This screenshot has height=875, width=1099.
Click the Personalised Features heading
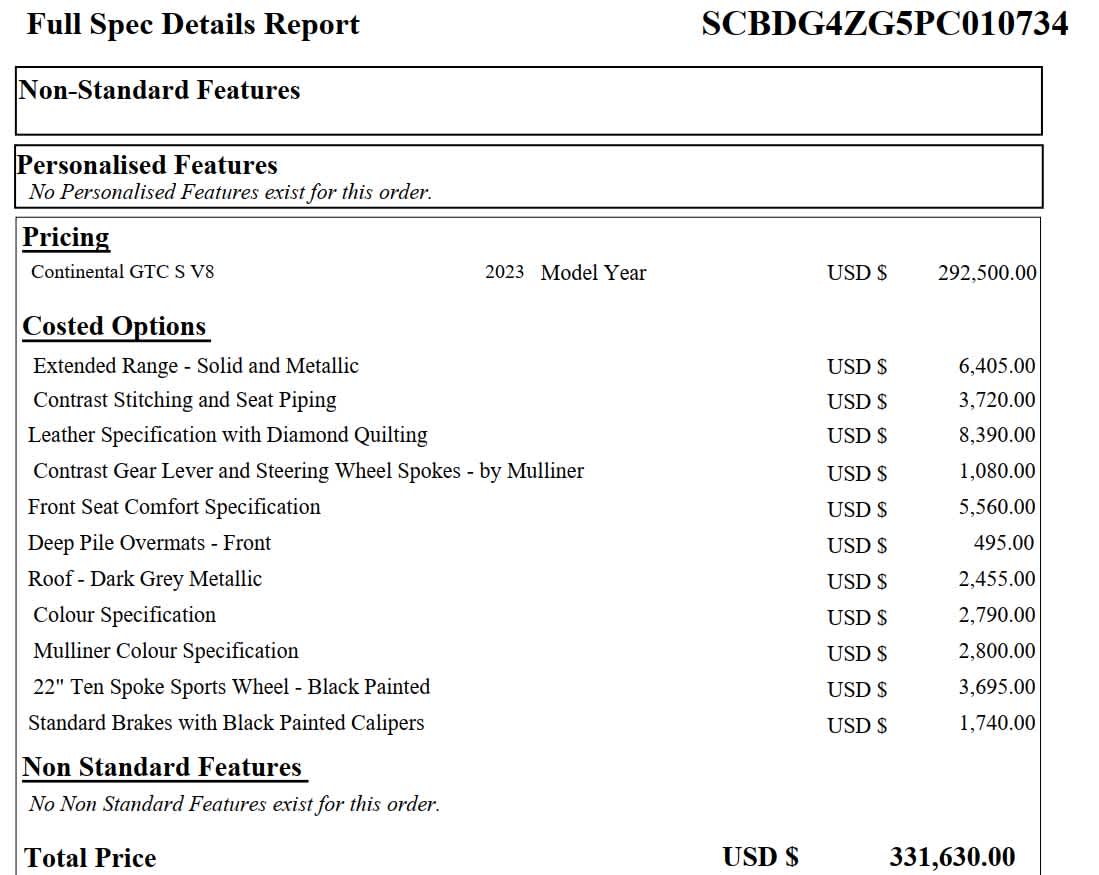(x=147, y=165)
